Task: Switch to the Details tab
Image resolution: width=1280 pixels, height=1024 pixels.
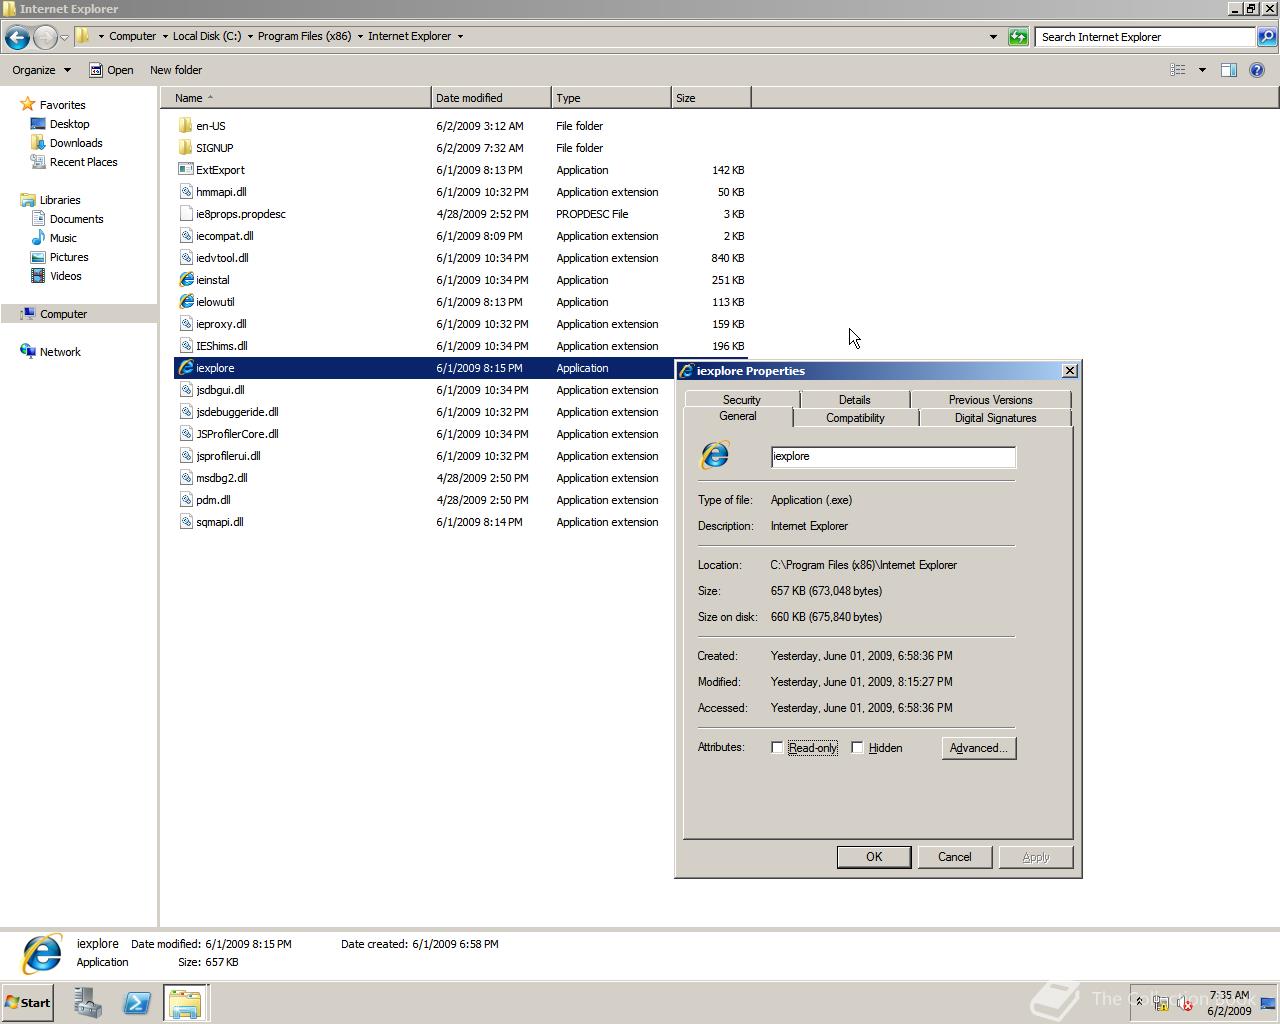Action: point(855,399)
